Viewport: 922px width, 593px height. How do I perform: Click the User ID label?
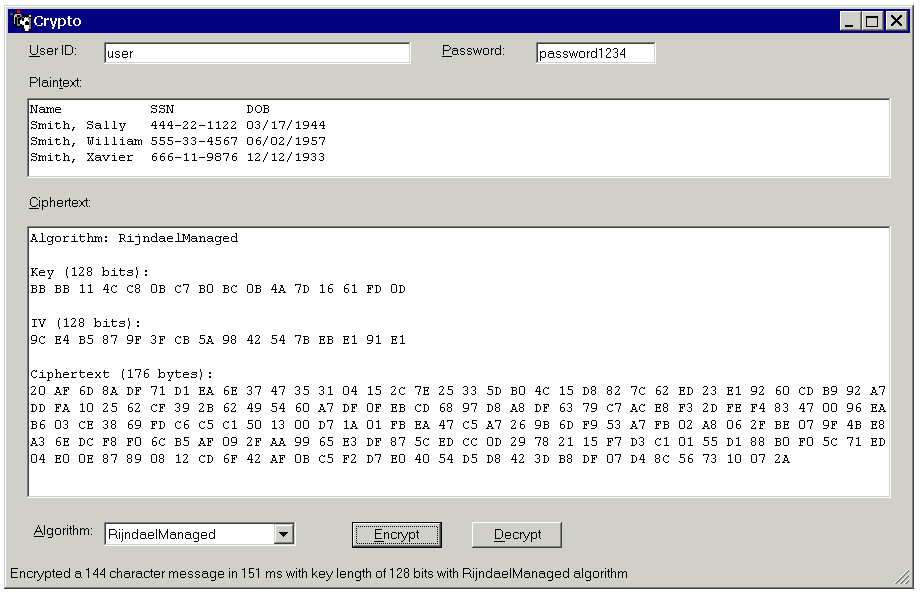[53, 51]
